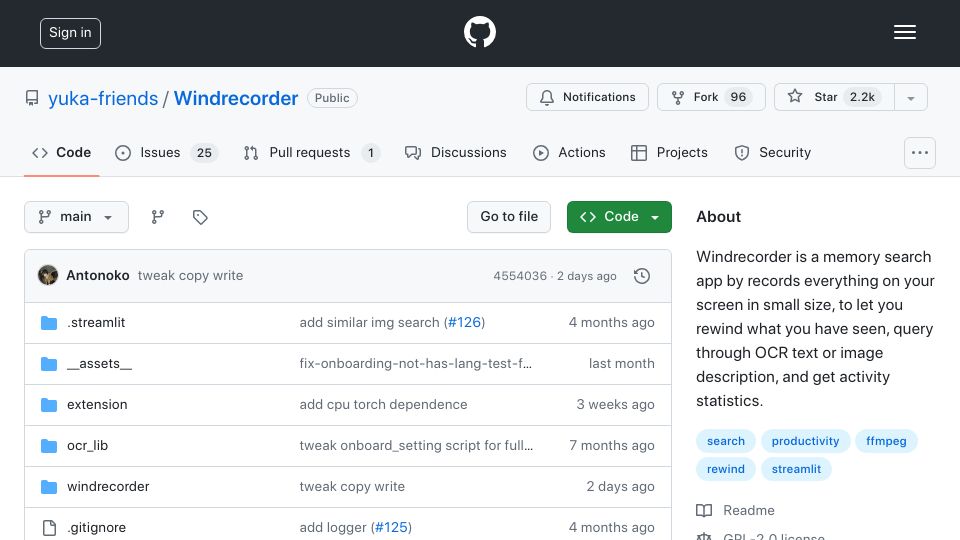Click the extension folder icon
960x540 pixels.
tap(49, 405)
